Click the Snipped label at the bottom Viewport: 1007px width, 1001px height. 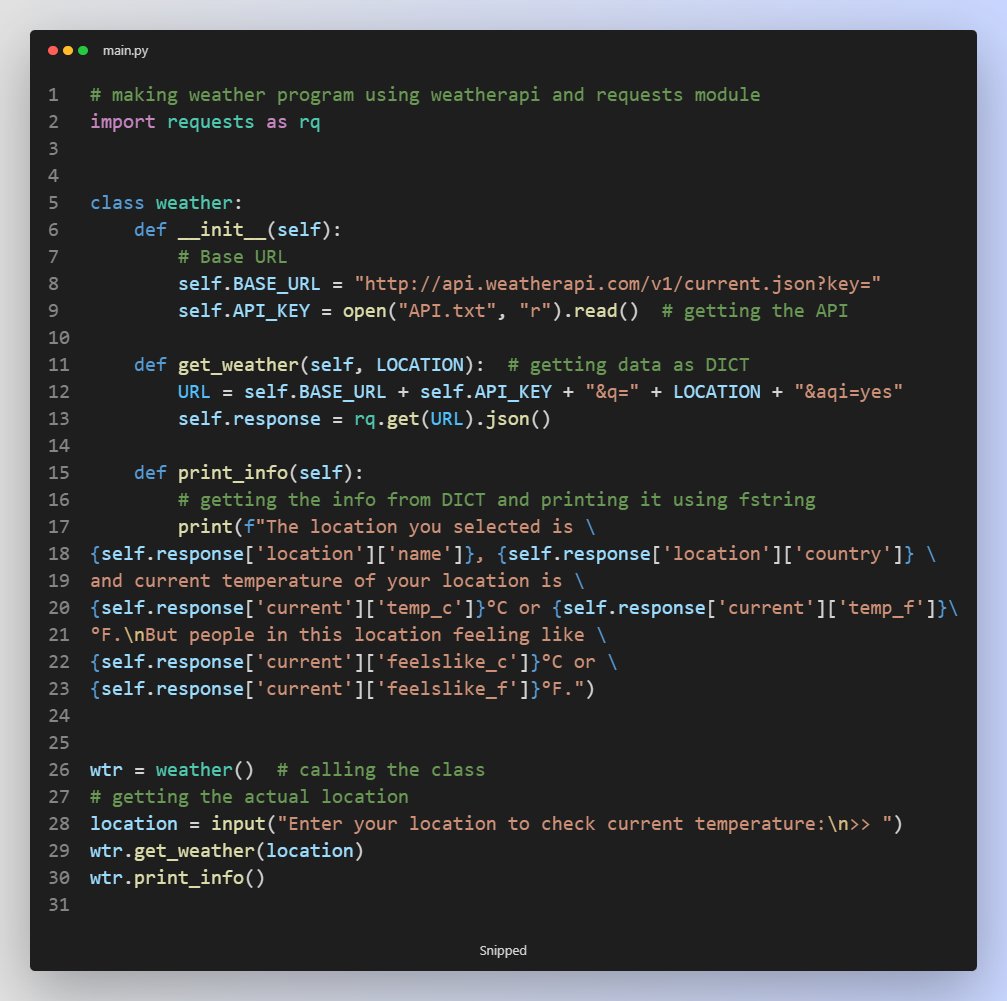coord(503,950)
